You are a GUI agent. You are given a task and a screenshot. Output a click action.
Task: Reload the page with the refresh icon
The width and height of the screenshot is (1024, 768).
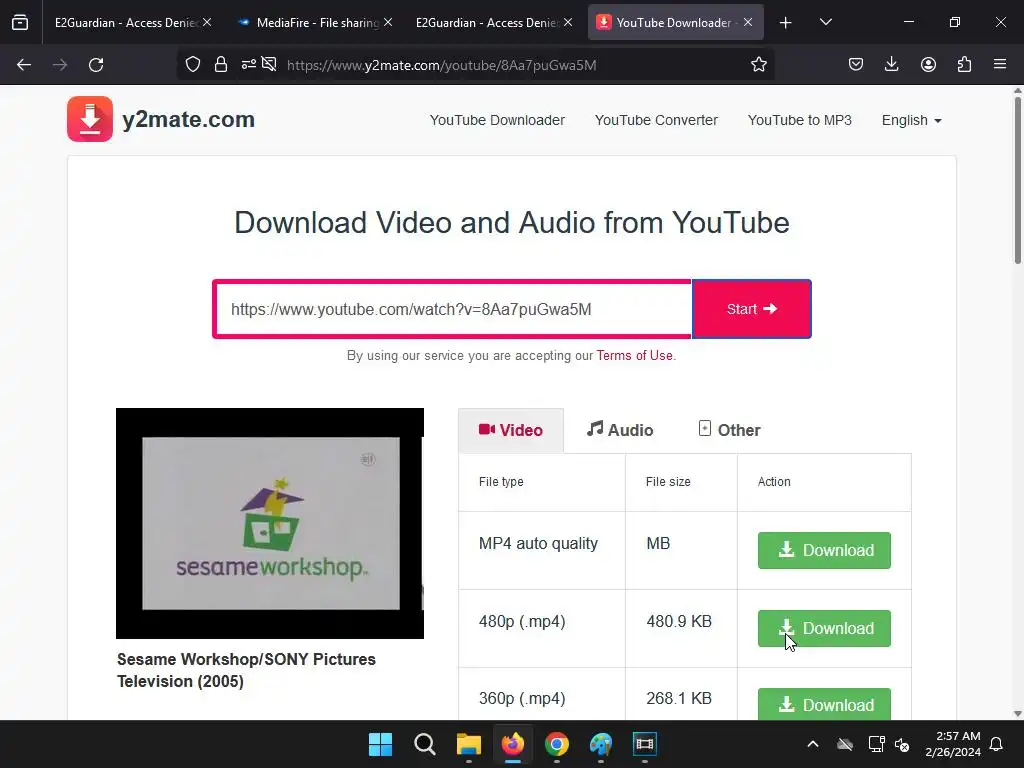click(x=96, y=65)
